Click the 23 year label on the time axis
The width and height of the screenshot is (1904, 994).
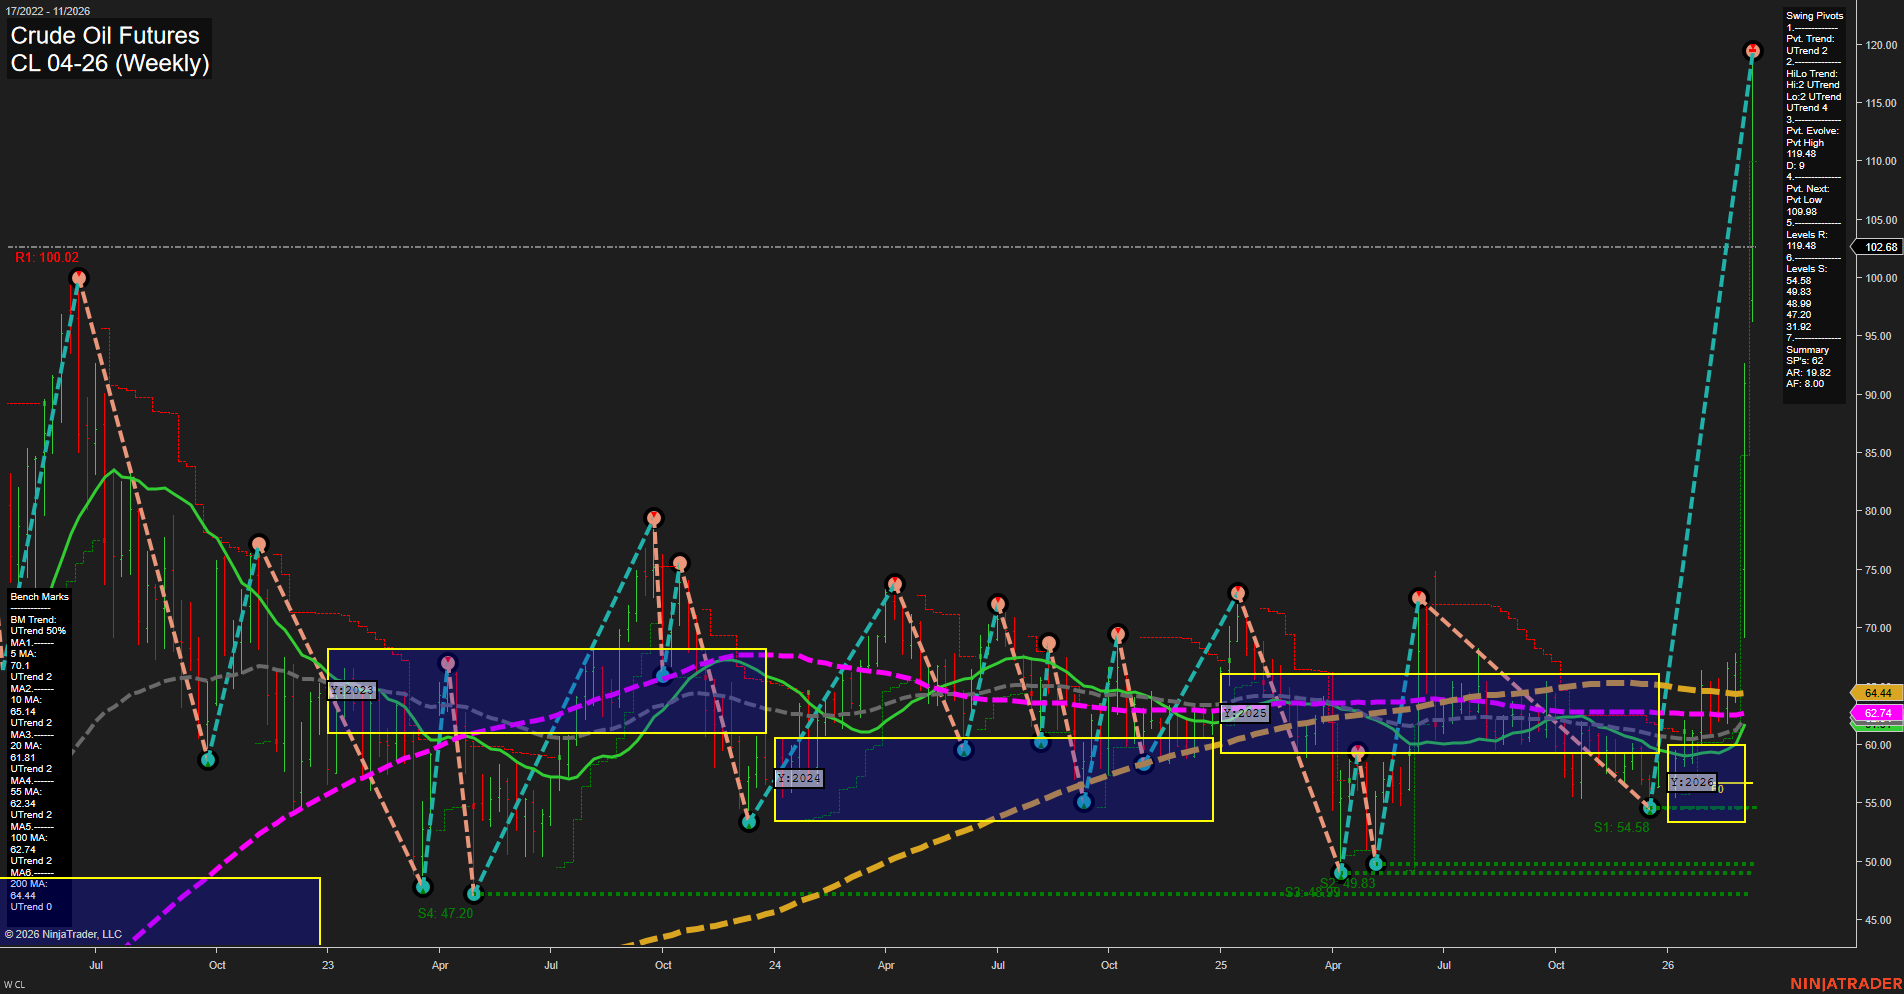327,966
